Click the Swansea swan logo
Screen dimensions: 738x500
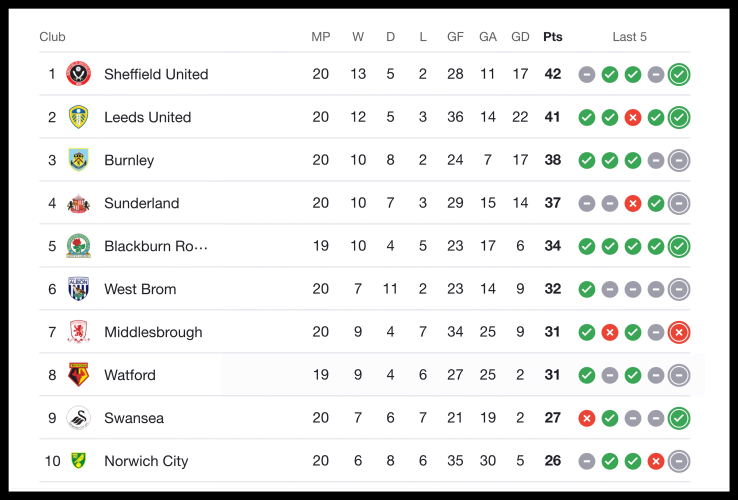coord(78,418)
